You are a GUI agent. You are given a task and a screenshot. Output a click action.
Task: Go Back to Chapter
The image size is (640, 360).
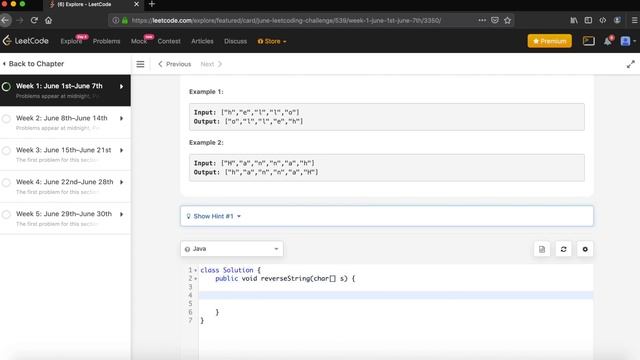click(33, 64)
